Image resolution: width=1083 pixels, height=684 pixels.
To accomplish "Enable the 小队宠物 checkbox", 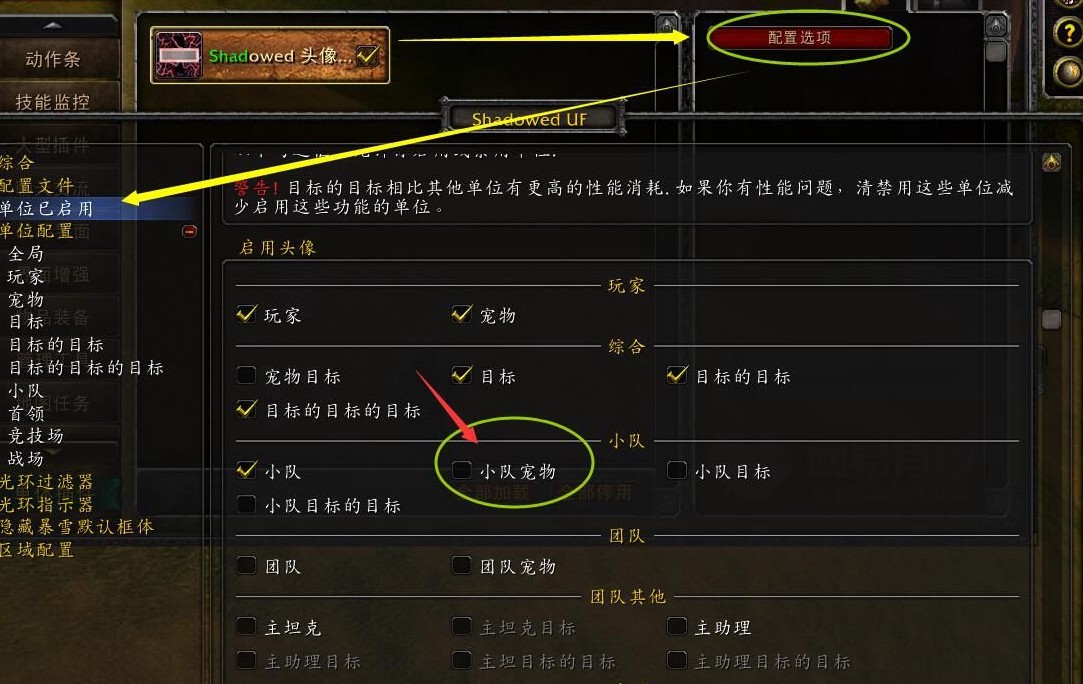I will [461, 471].
